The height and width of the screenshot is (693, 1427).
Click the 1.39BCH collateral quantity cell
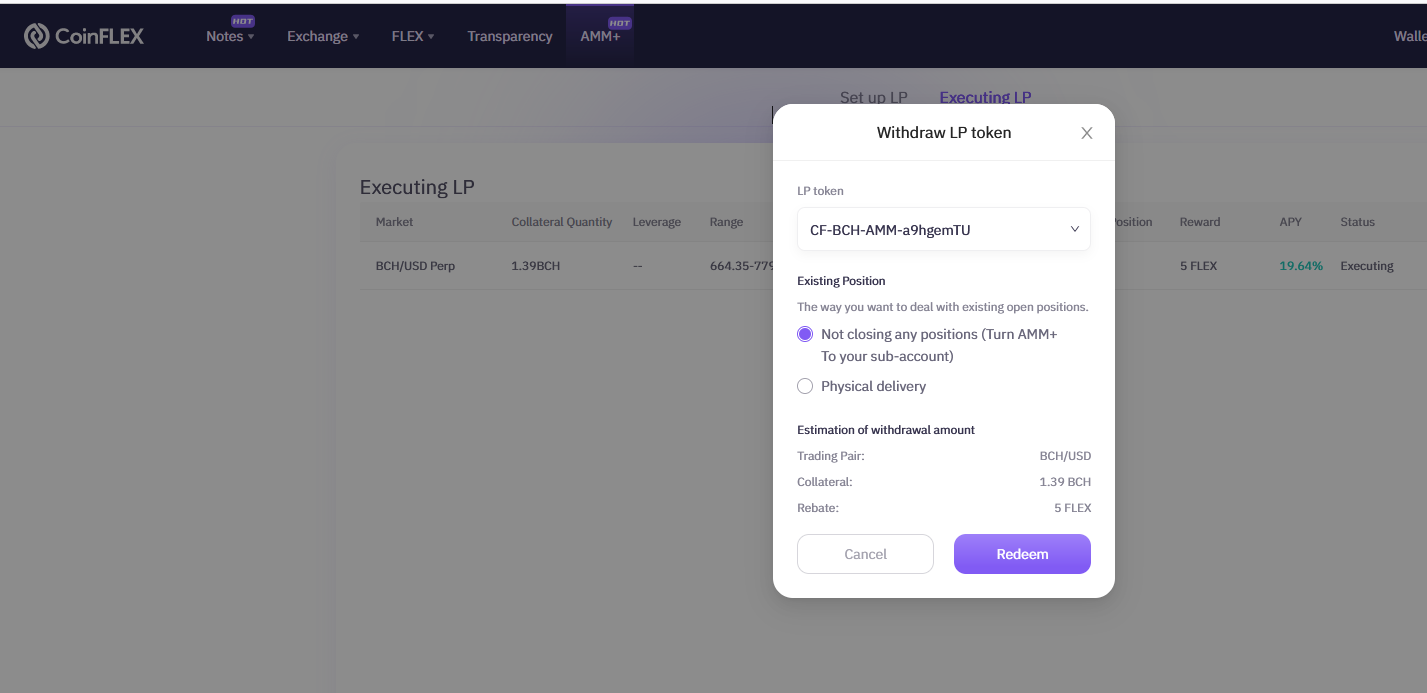(x=536, y=266)
